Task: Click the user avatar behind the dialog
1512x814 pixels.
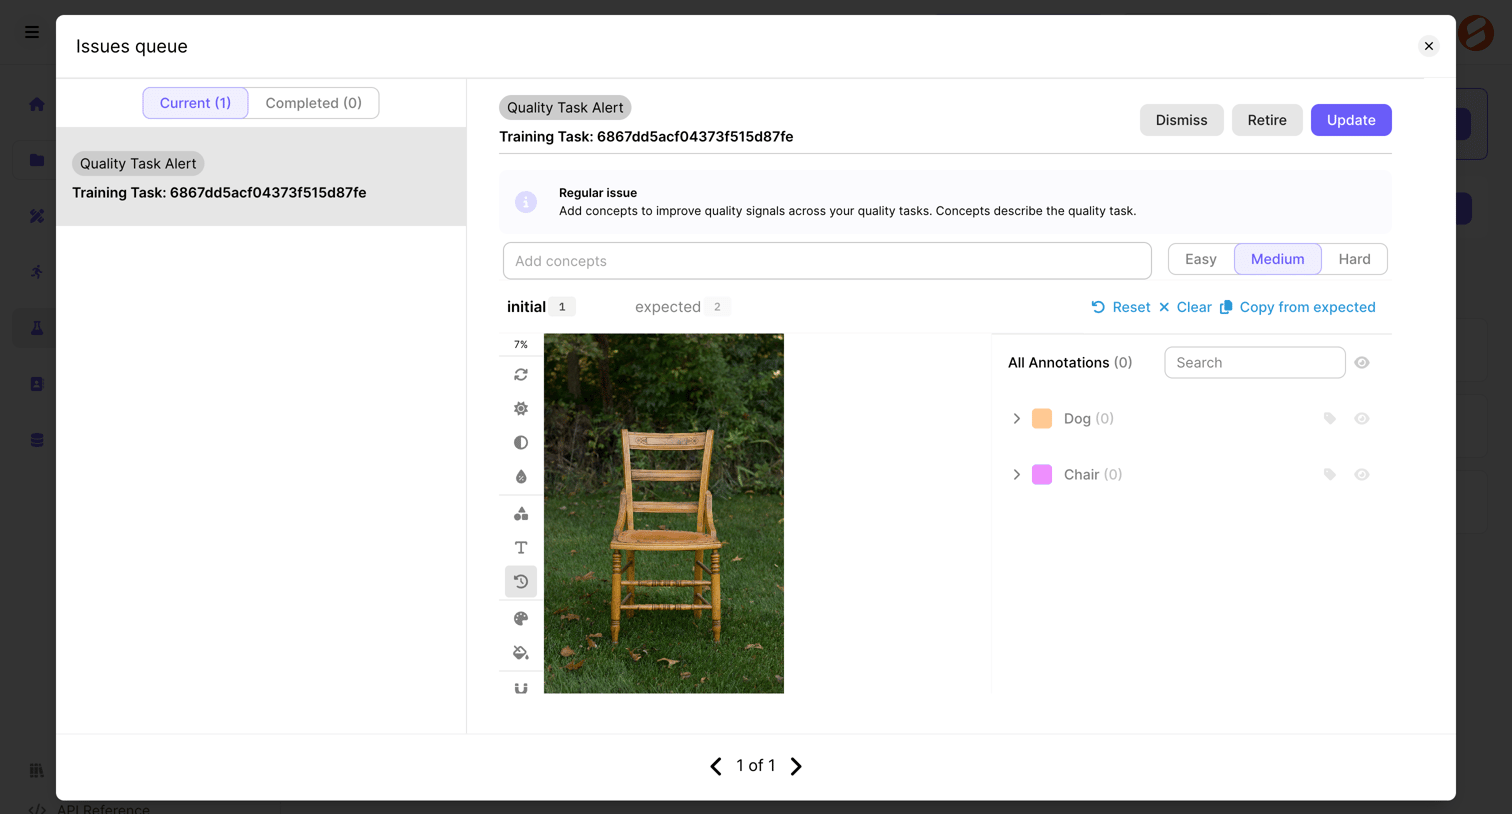Action: click(x=1476, y=33)
